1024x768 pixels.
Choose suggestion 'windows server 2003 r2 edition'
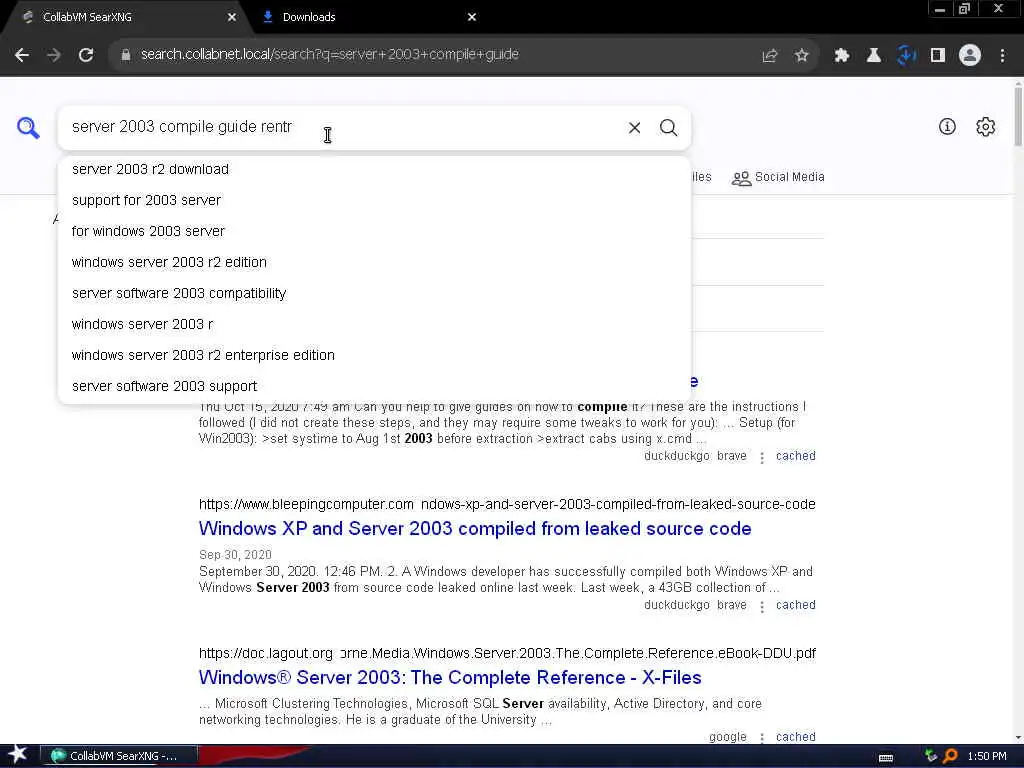(x=374, y=262)
